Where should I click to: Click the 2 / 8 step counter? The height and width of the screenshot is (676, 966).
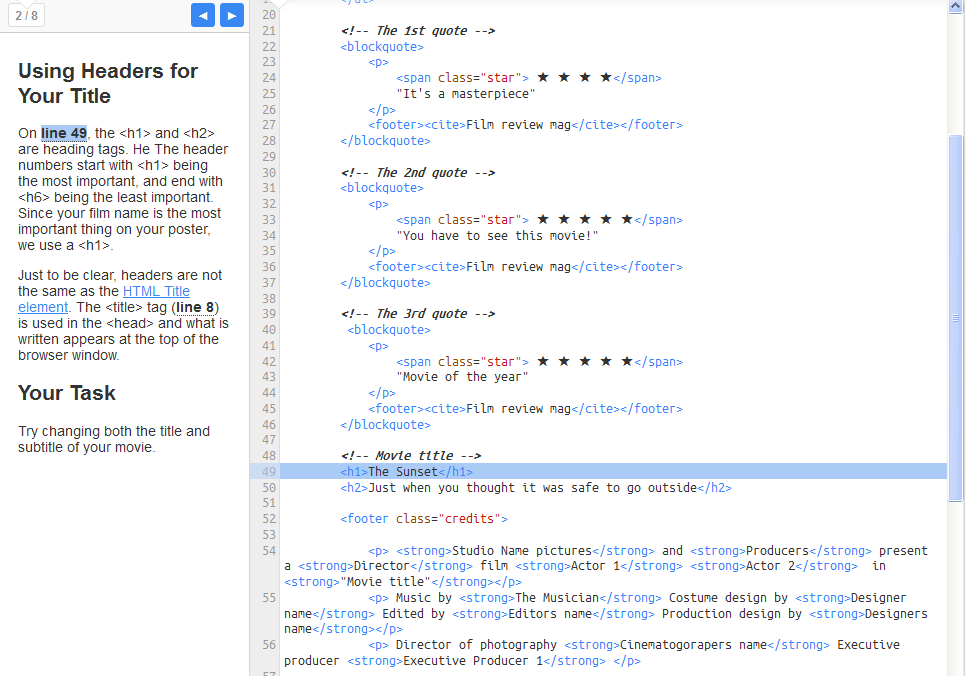(26, 15)
